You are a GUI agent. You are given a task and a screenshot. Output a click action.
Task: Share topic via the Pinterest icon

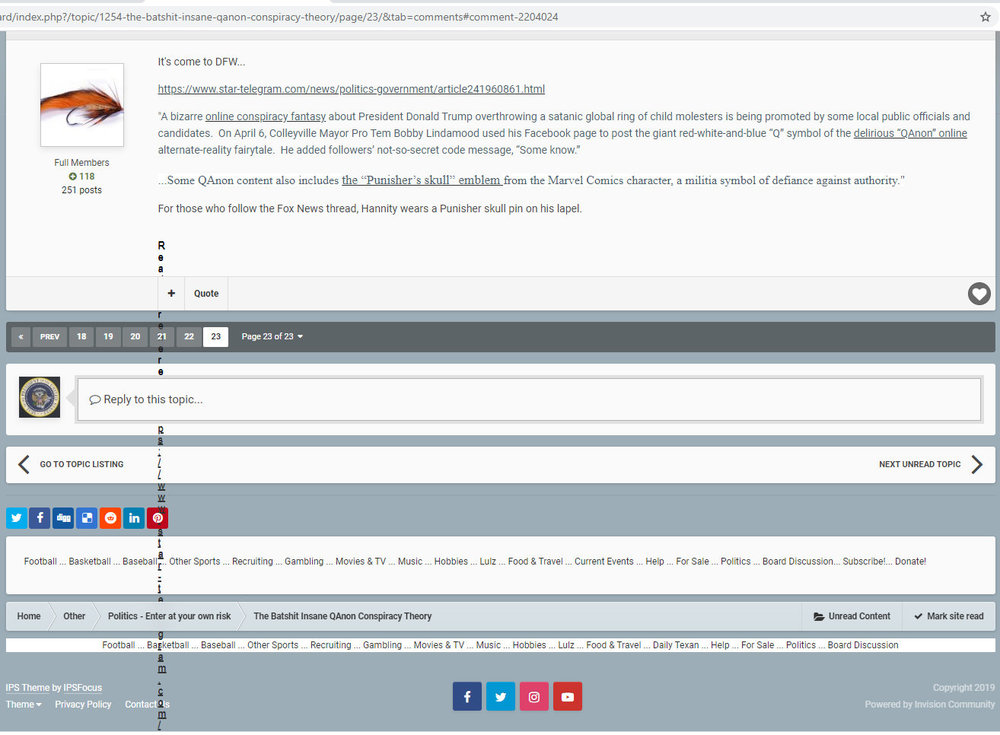157,518
